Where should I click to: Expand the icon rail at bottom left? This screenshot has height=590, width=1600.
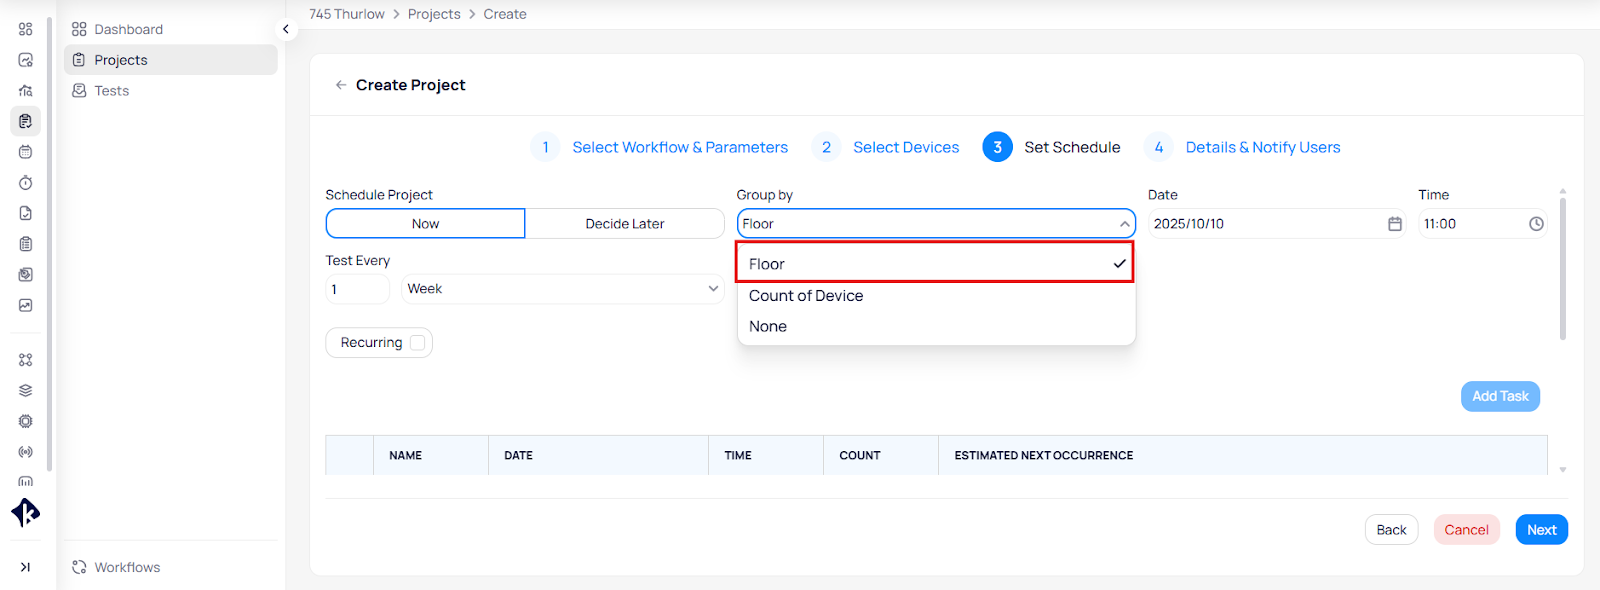tap(25, 567)
